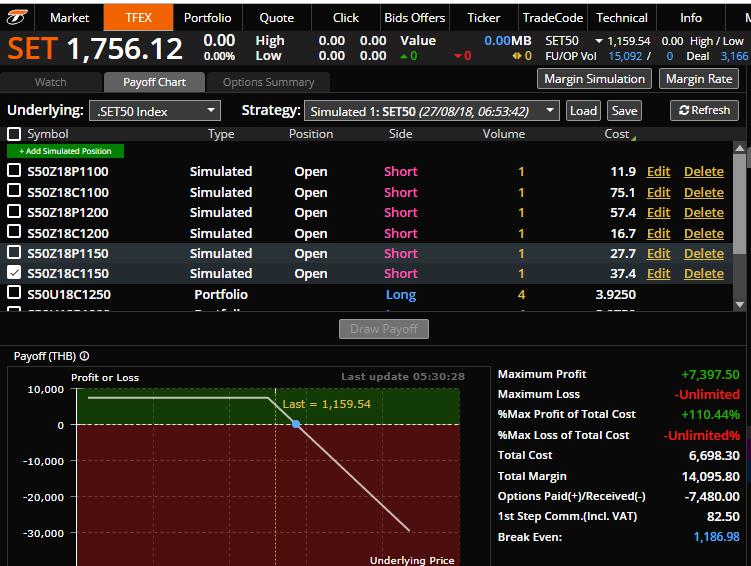Edit the S50Z18C1200 position
This screenshot has width=751, height=566.
tap(658, 233)
